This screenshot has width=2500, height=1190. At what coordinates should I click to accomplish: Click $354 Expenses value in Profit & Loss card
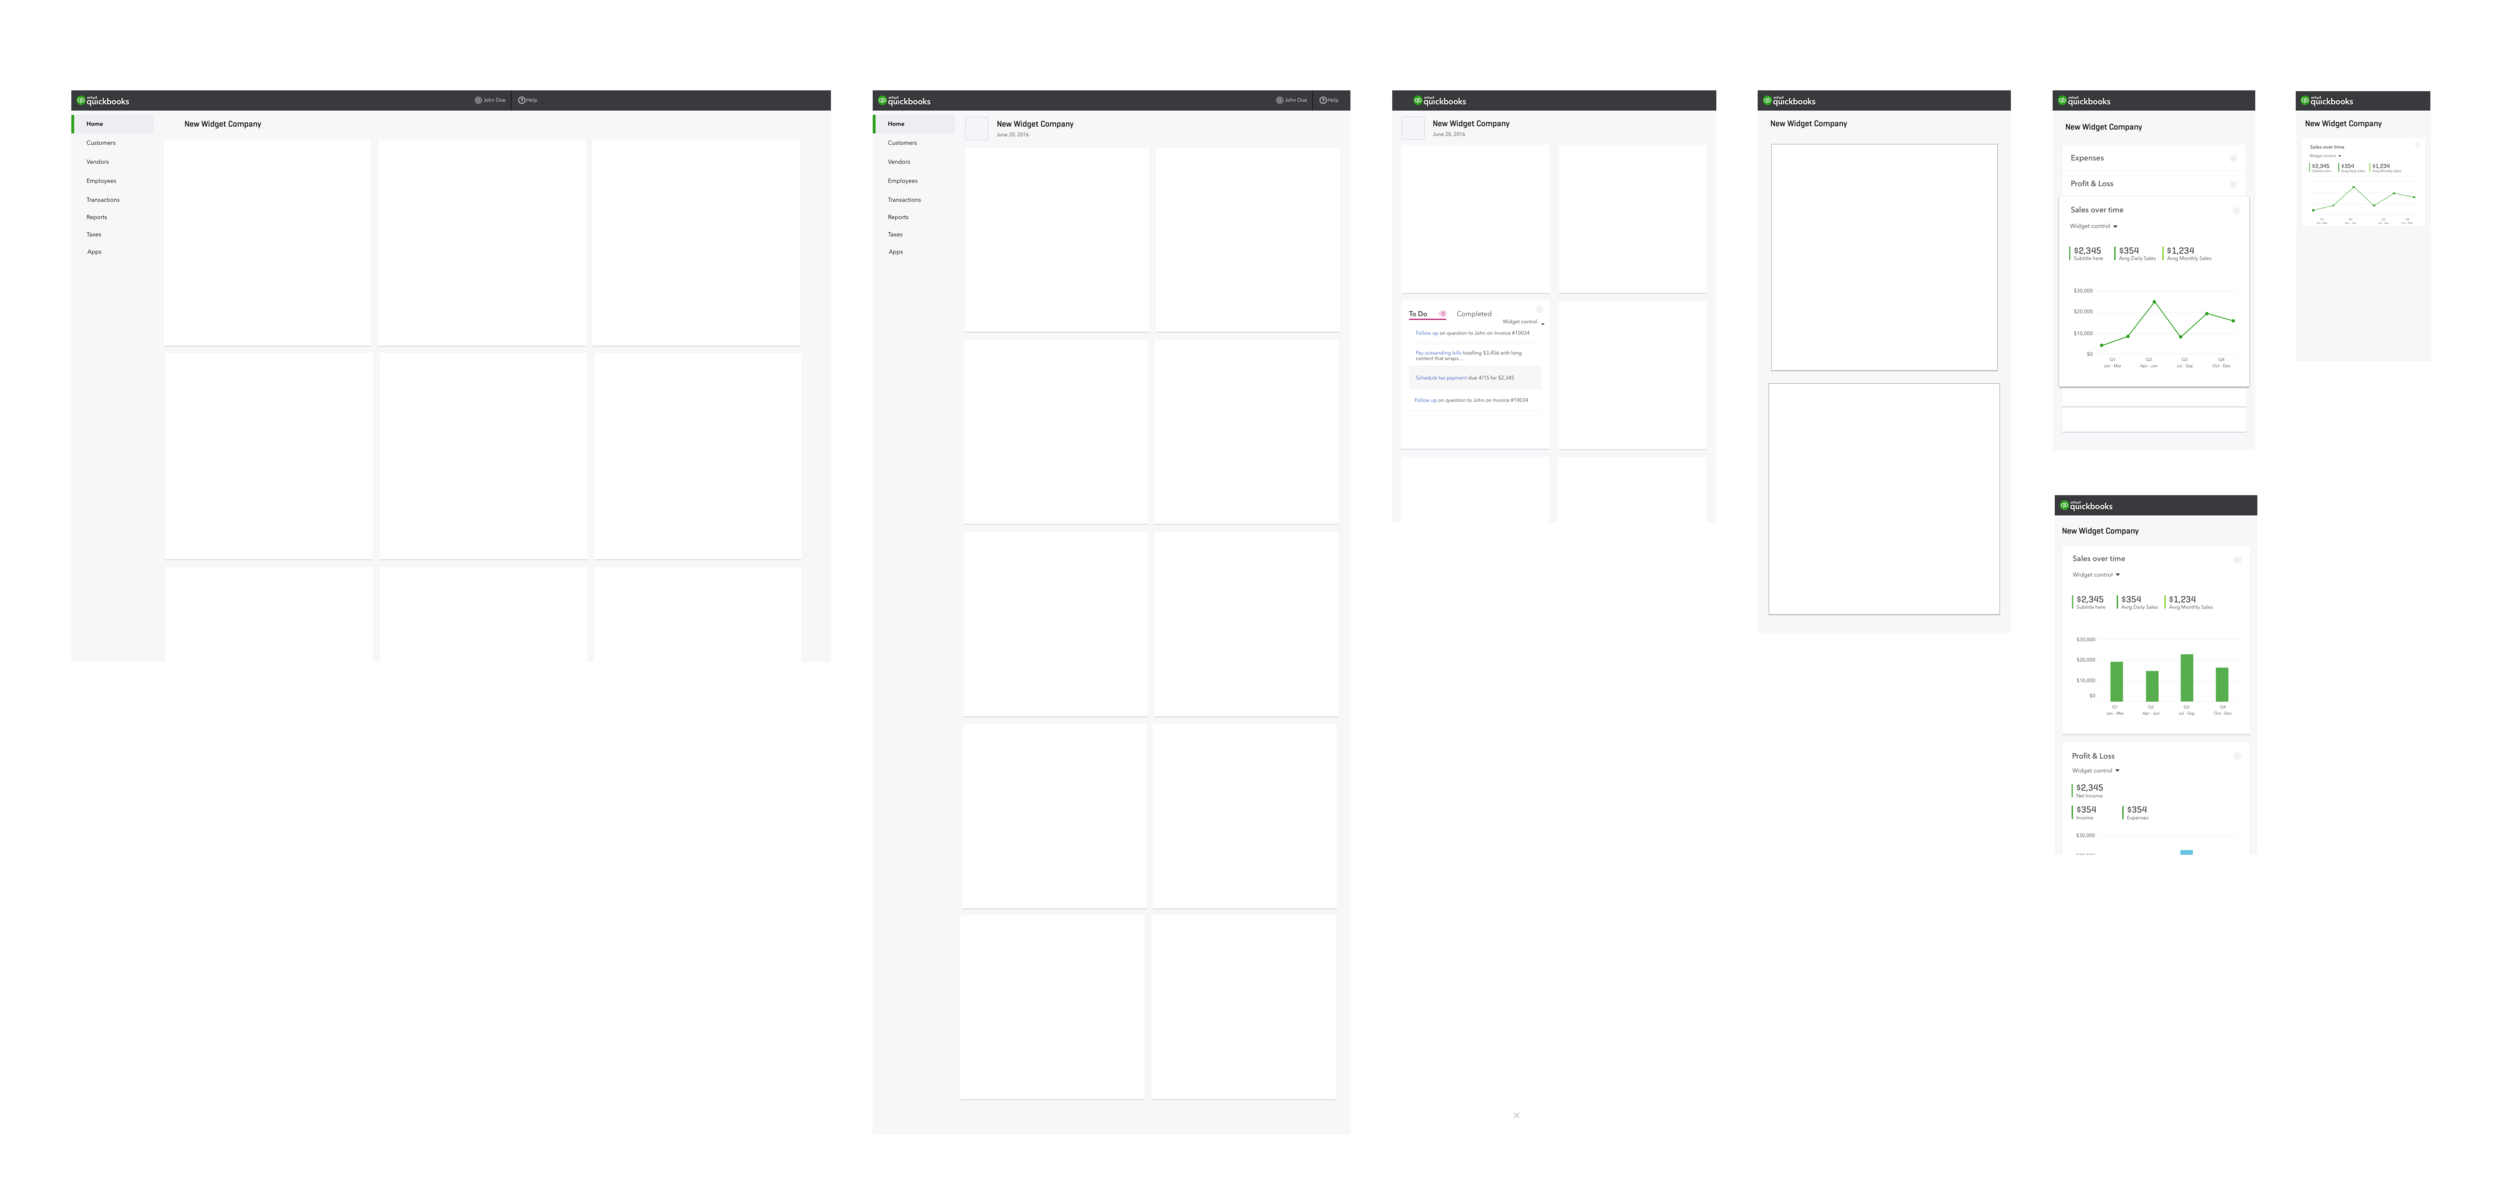(x=2137, y=810)
